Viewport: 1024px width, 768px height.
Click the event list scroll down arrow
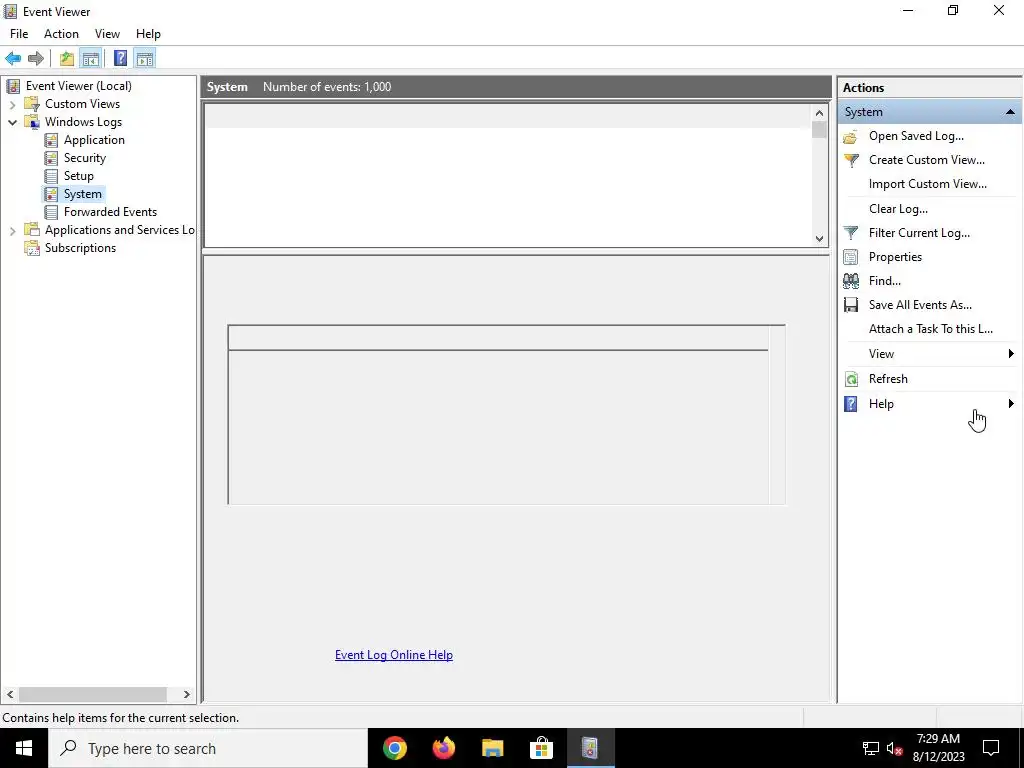[x=820, y=239]
